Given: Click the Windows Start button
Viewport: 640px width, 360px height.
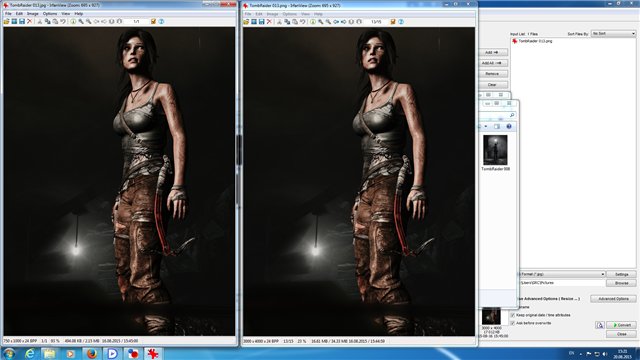Looking at the screenshot, I should click(x=9, y=353).
